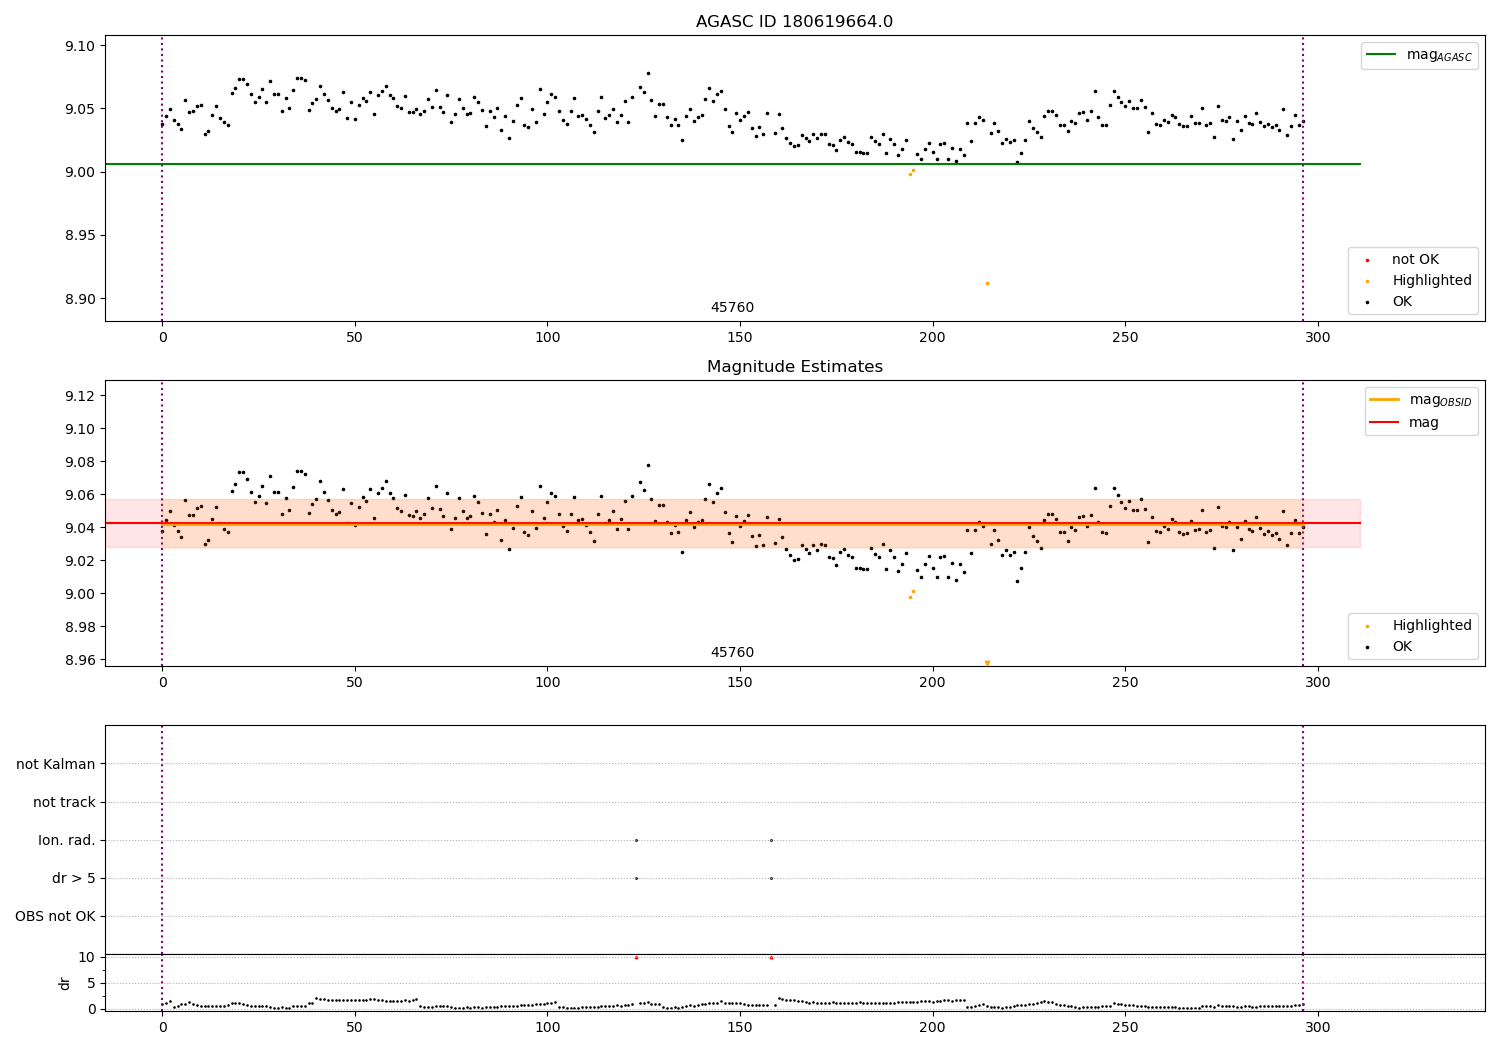The image size is (1500, 1050).
Task: Click the red 'mag' legend entry
Action: click(x=1405, y=423)
